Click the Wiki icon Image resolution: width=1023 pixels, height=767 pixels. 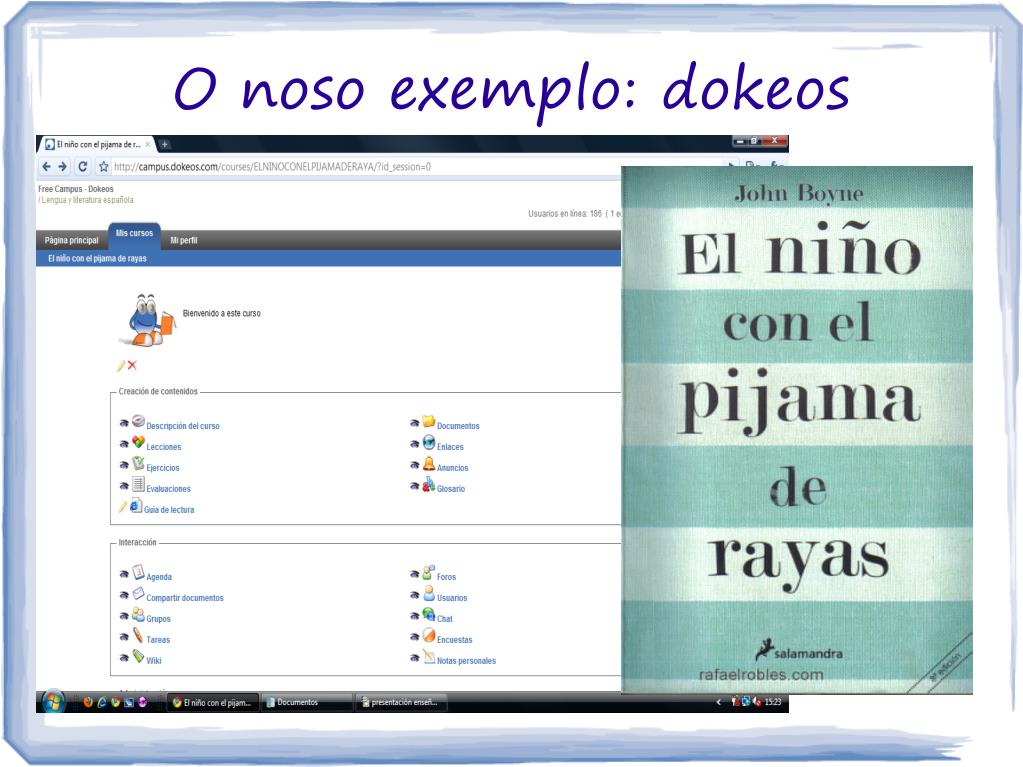138,655
